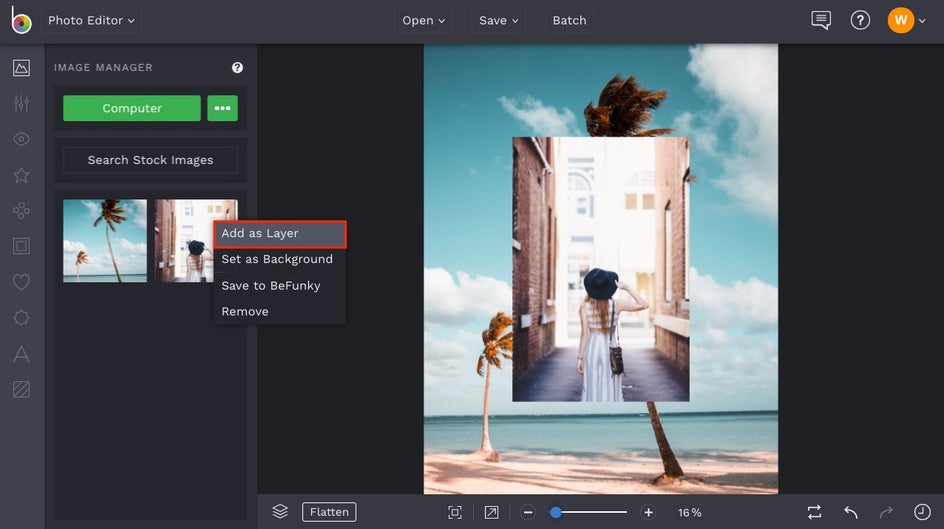The height and width of the screenshot is (529, 944).
Task: Flatten the layers
Action: 329,512
